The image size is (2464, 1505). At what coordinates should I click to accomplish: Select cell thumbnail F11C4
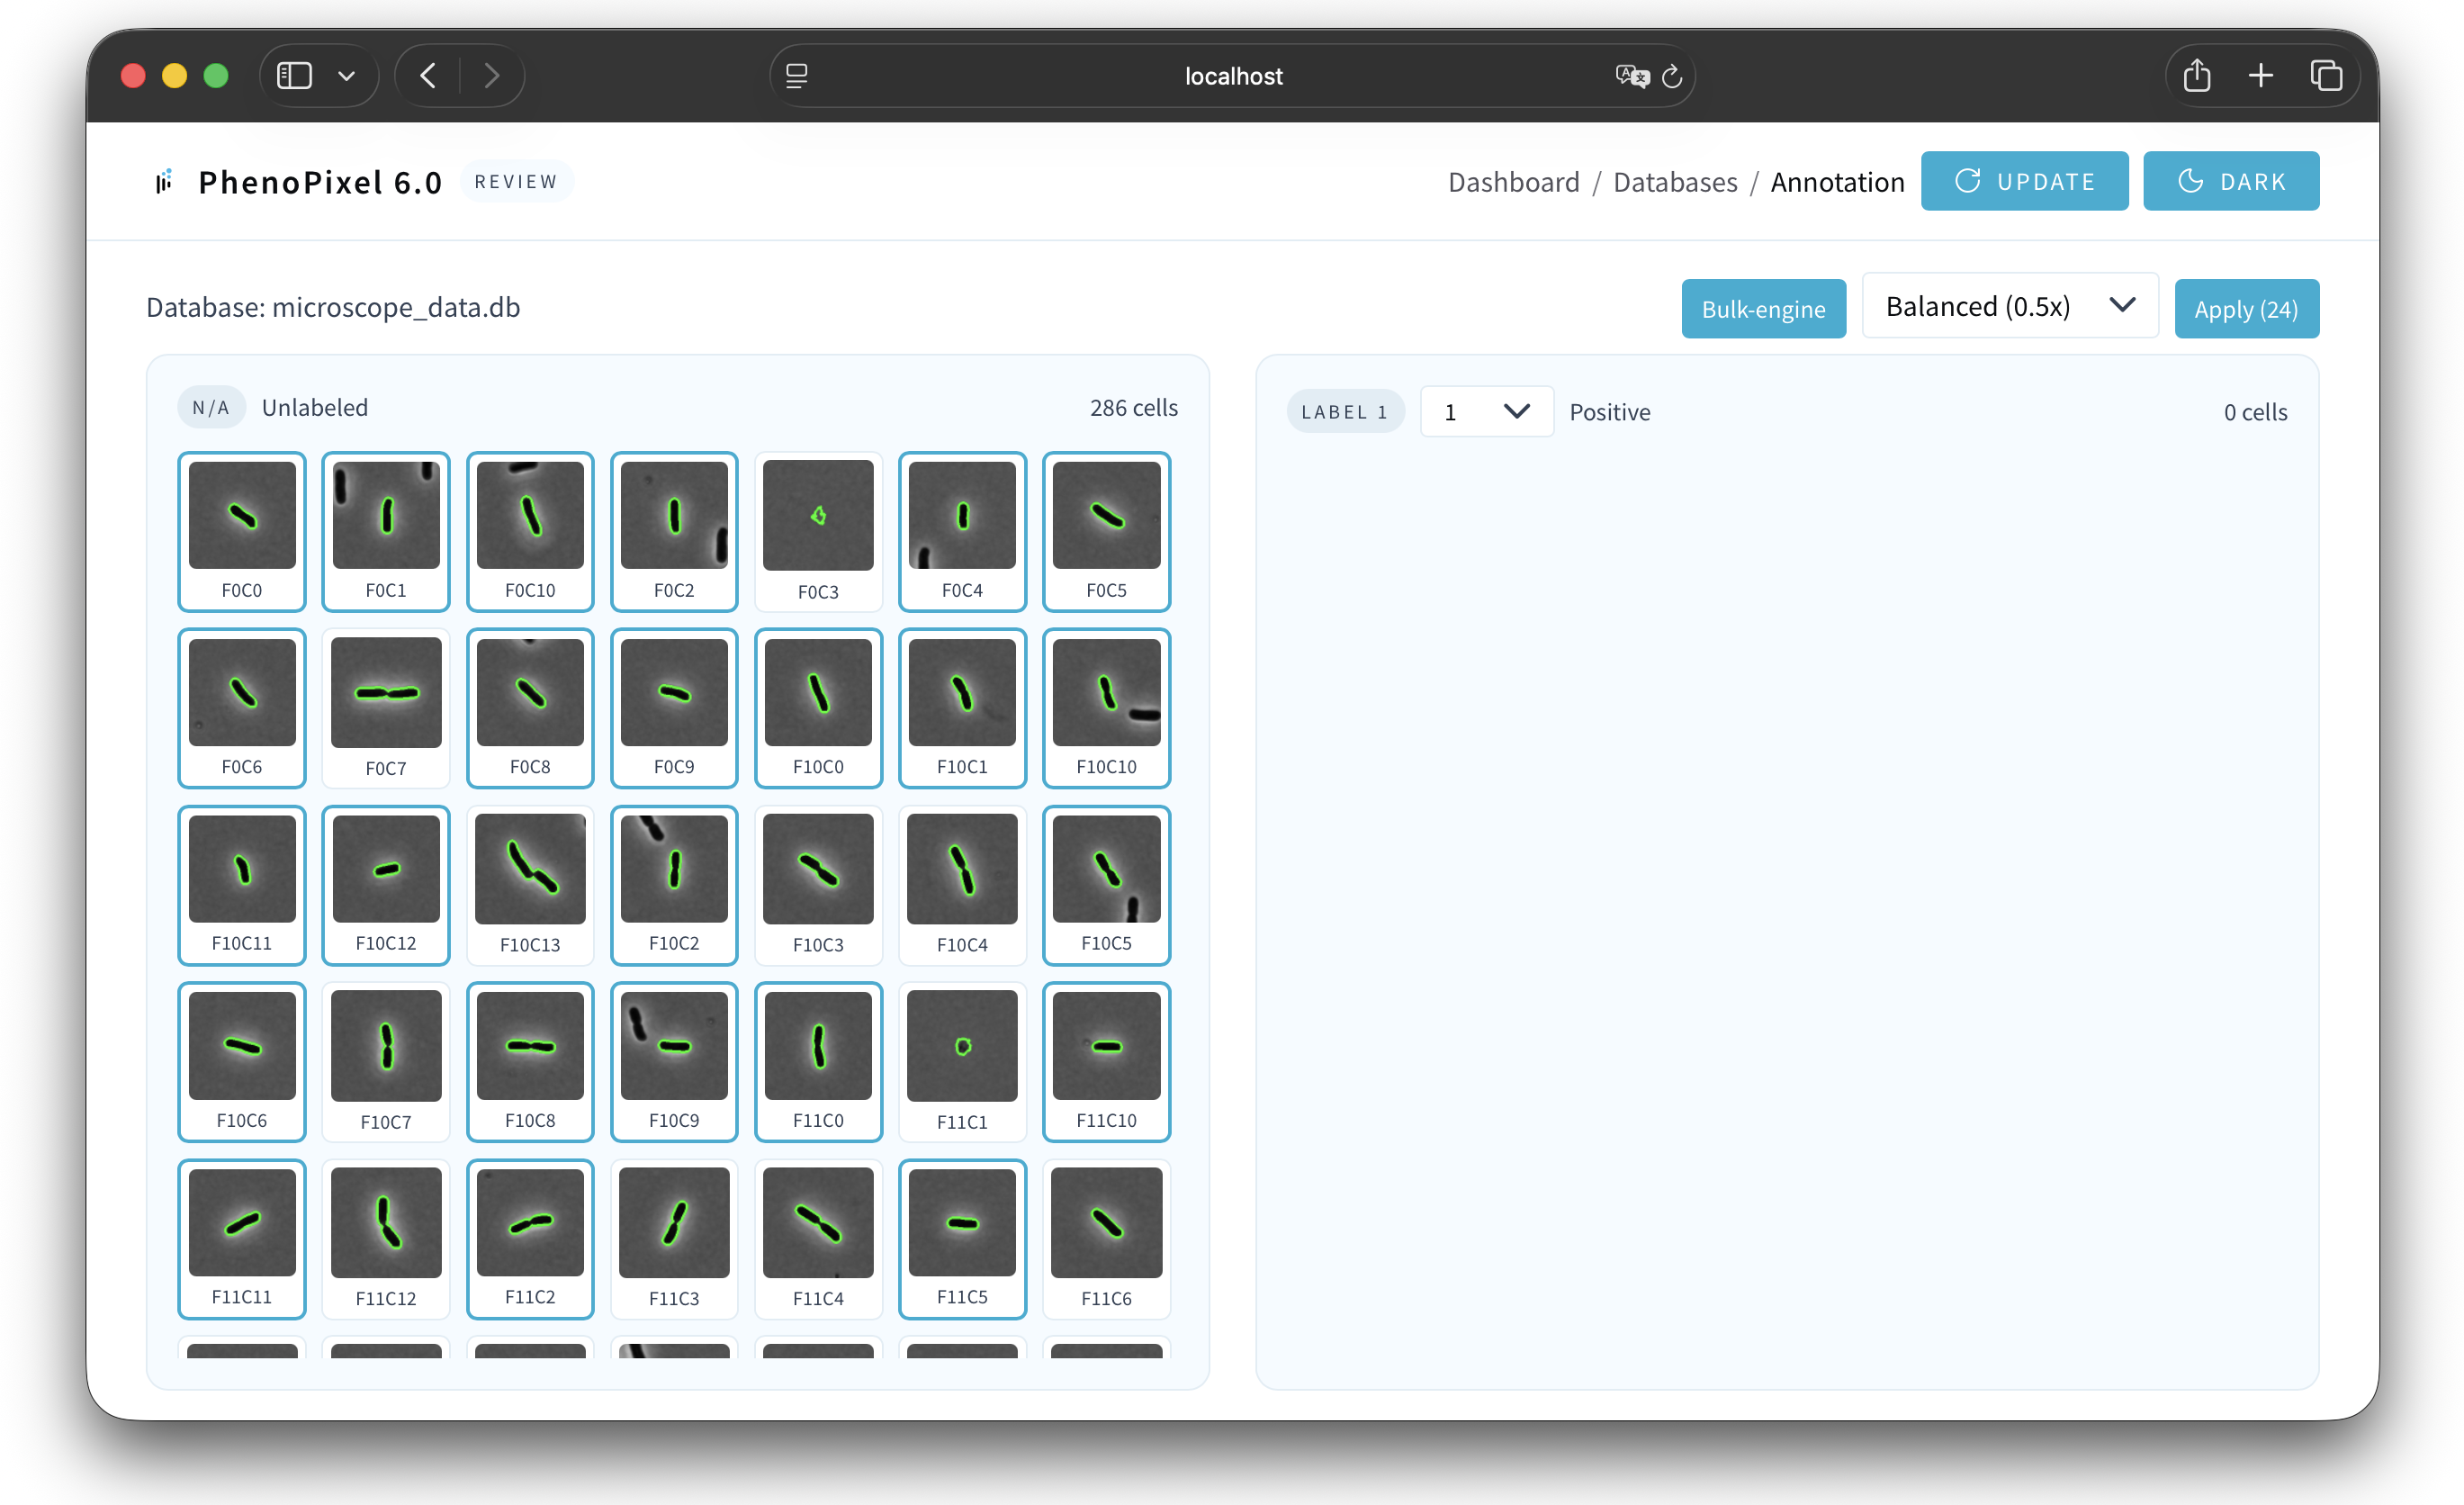[x=818, y=1222]
